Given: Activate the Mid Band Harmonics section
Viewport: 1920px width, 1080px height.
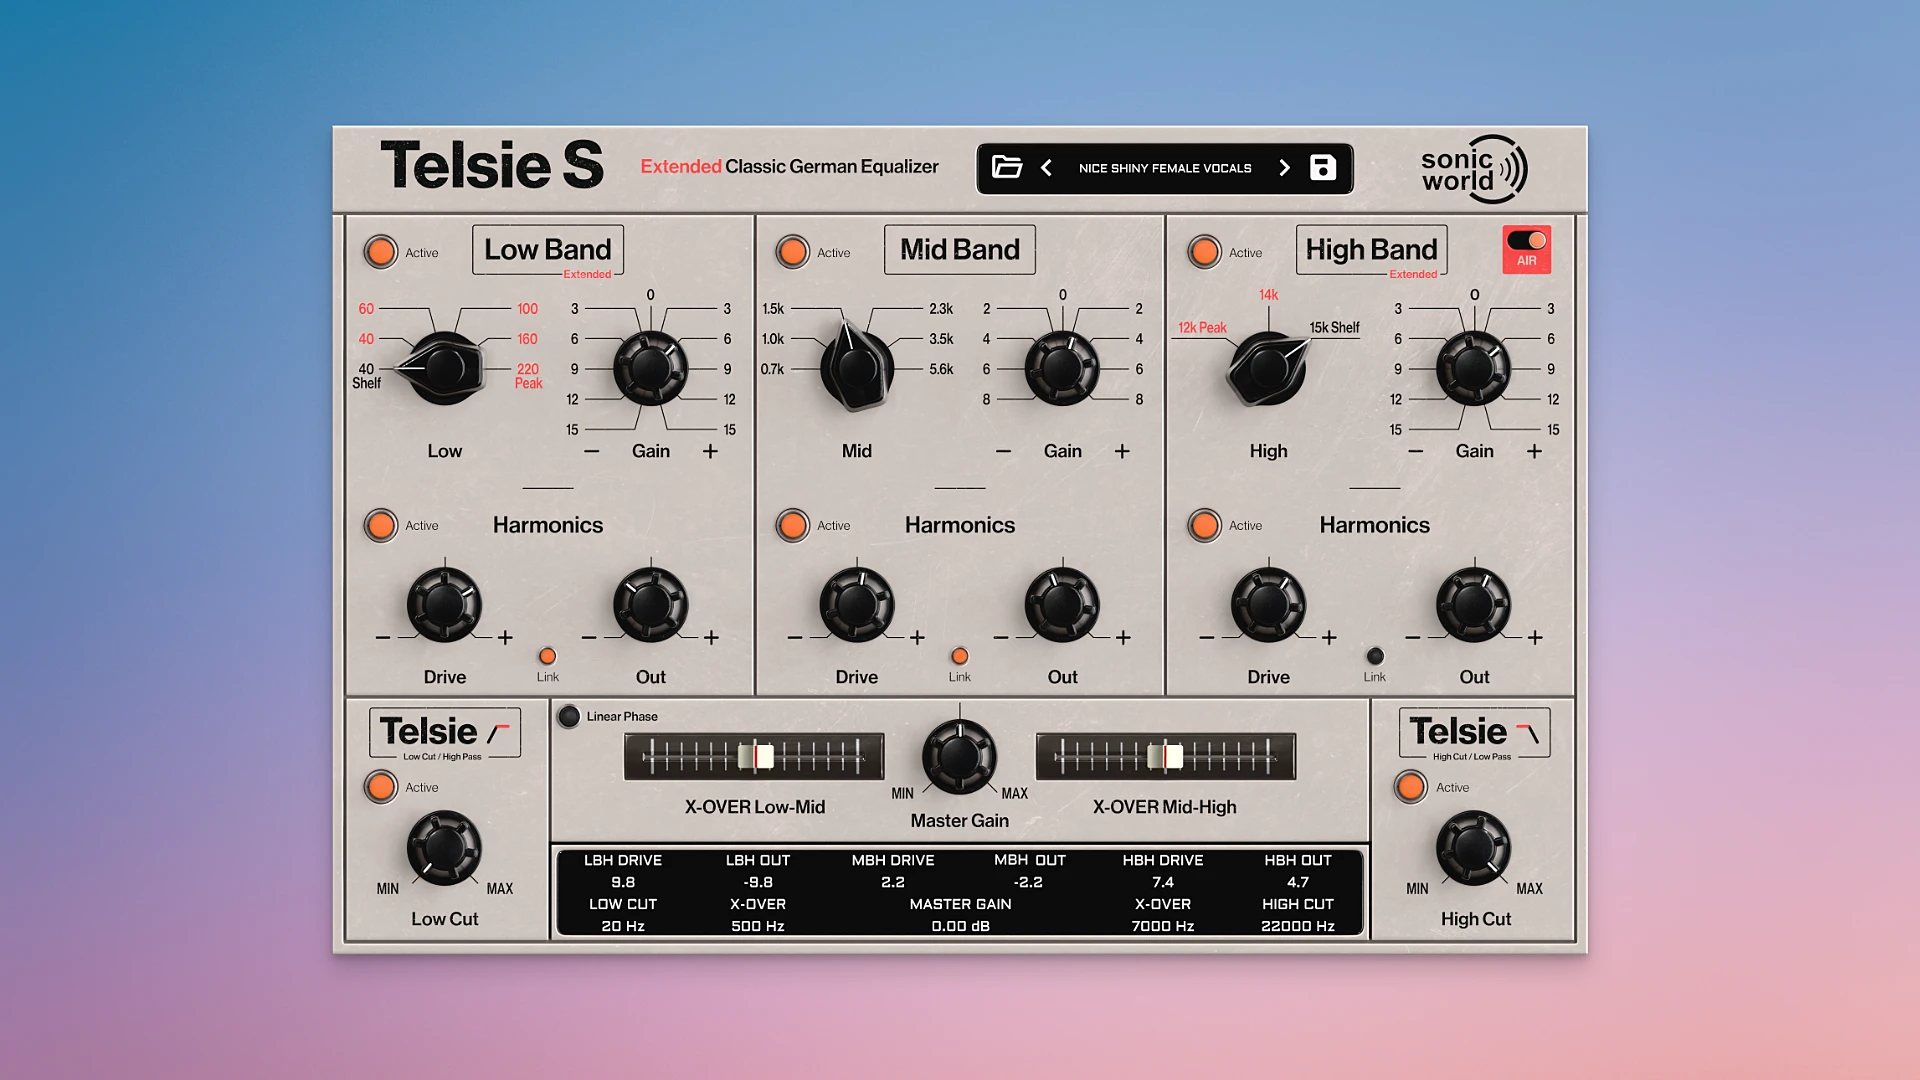Looking at the screenshot, I should click(792, 525).
